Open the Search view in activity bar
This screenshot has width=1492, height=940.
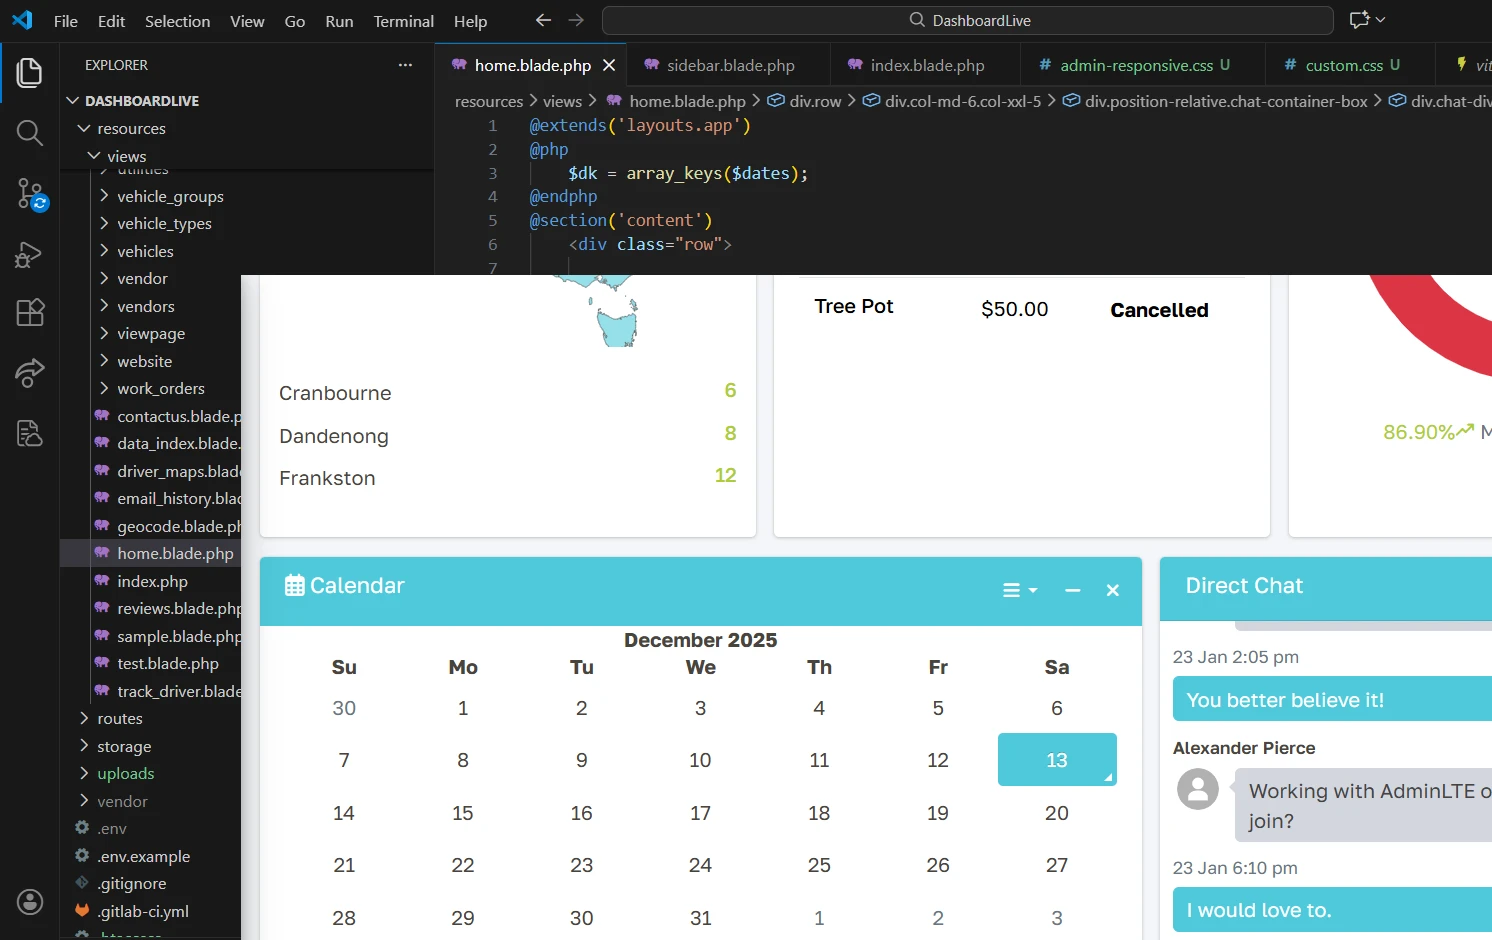[x=30, y=133]
